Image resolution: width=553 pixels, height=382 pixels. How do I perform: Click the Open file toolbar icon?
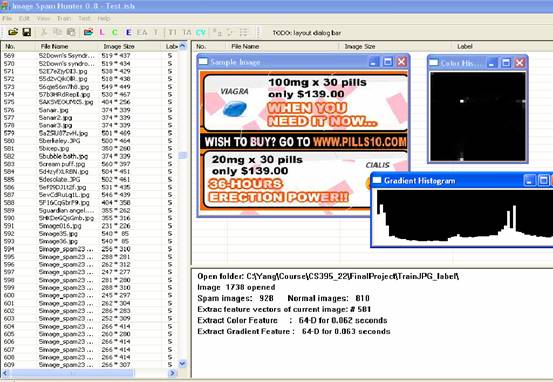click(x=13, y=32)
